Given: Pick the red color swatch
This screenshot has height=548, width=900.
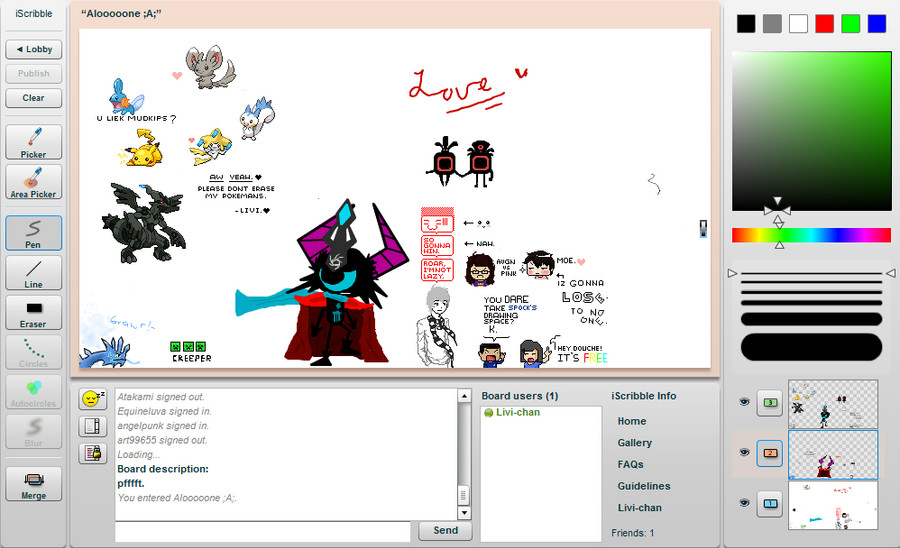Looking at the screenshot, I should tap(824, 24).
